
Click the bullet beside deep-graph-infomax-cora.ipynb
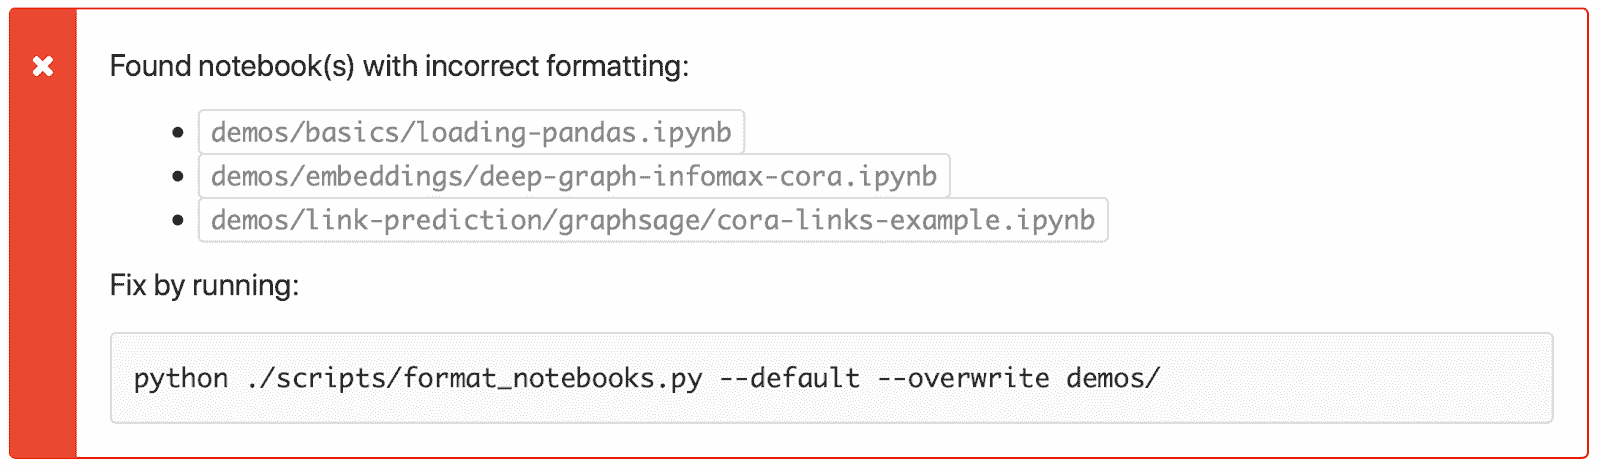click(x=178, y=176)
